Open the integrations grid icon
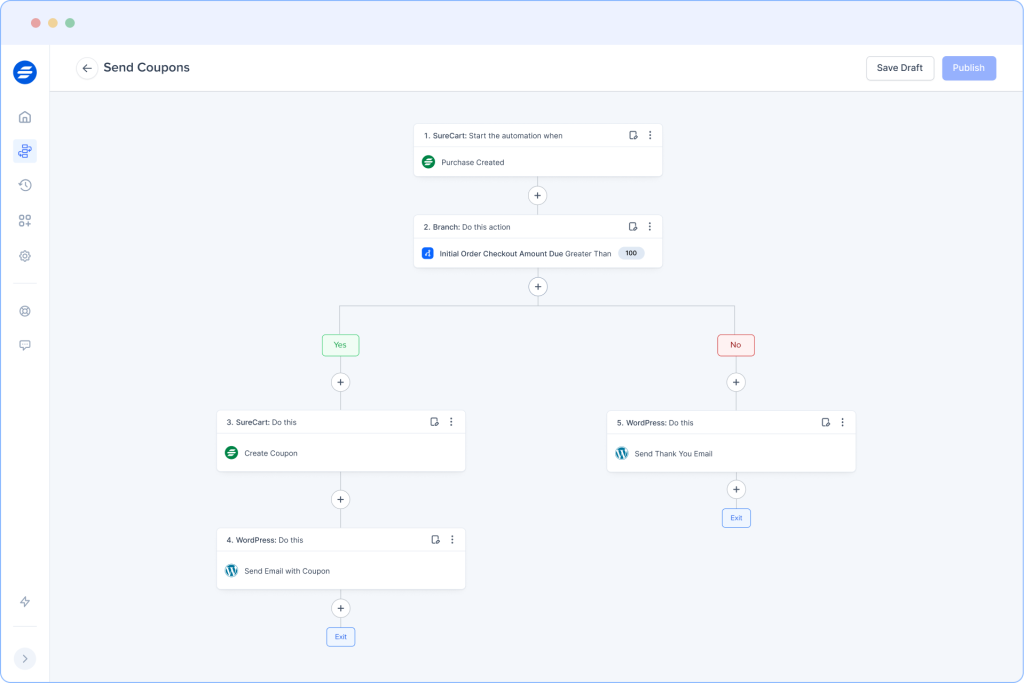 point(24,220)
